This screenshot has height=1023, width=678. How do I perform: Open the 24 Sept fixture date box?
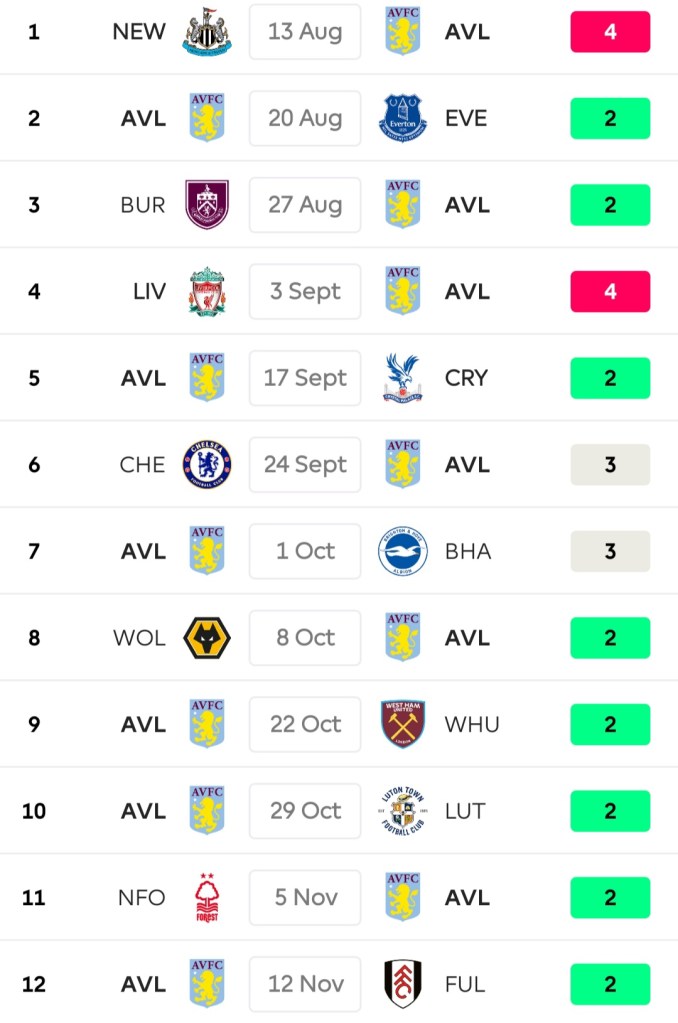coord(305,464)
